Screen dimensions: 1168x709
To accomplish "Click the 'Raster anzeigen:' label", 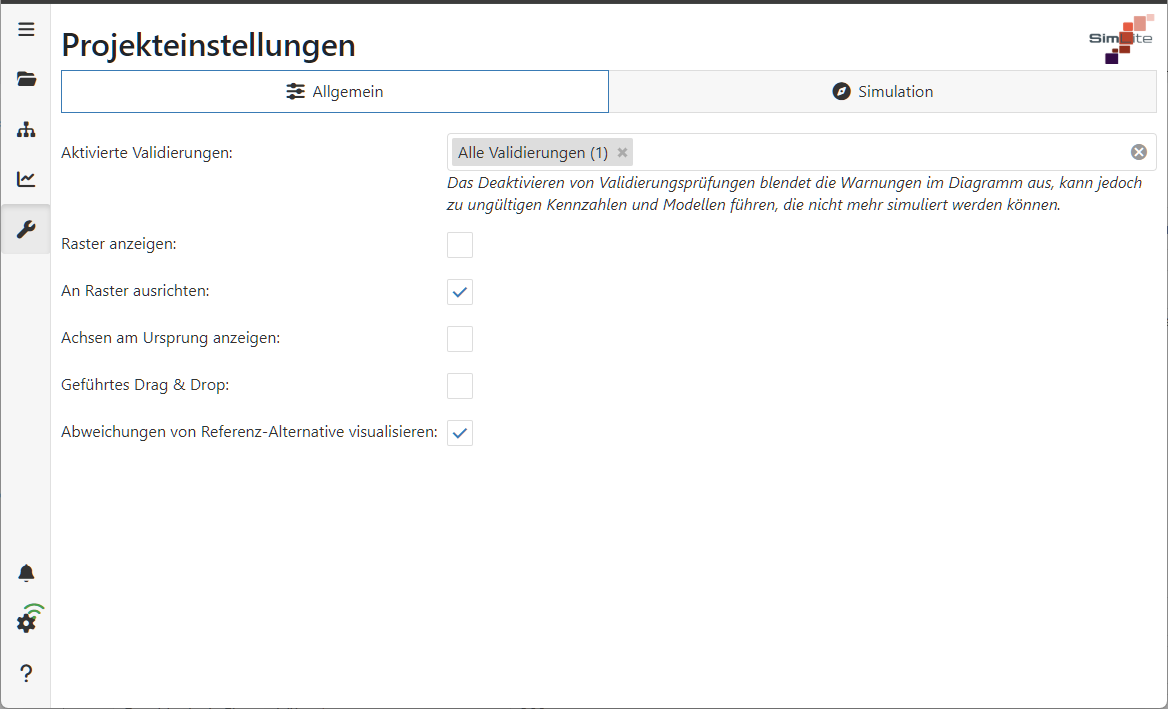I will click(x=119, y=244).
